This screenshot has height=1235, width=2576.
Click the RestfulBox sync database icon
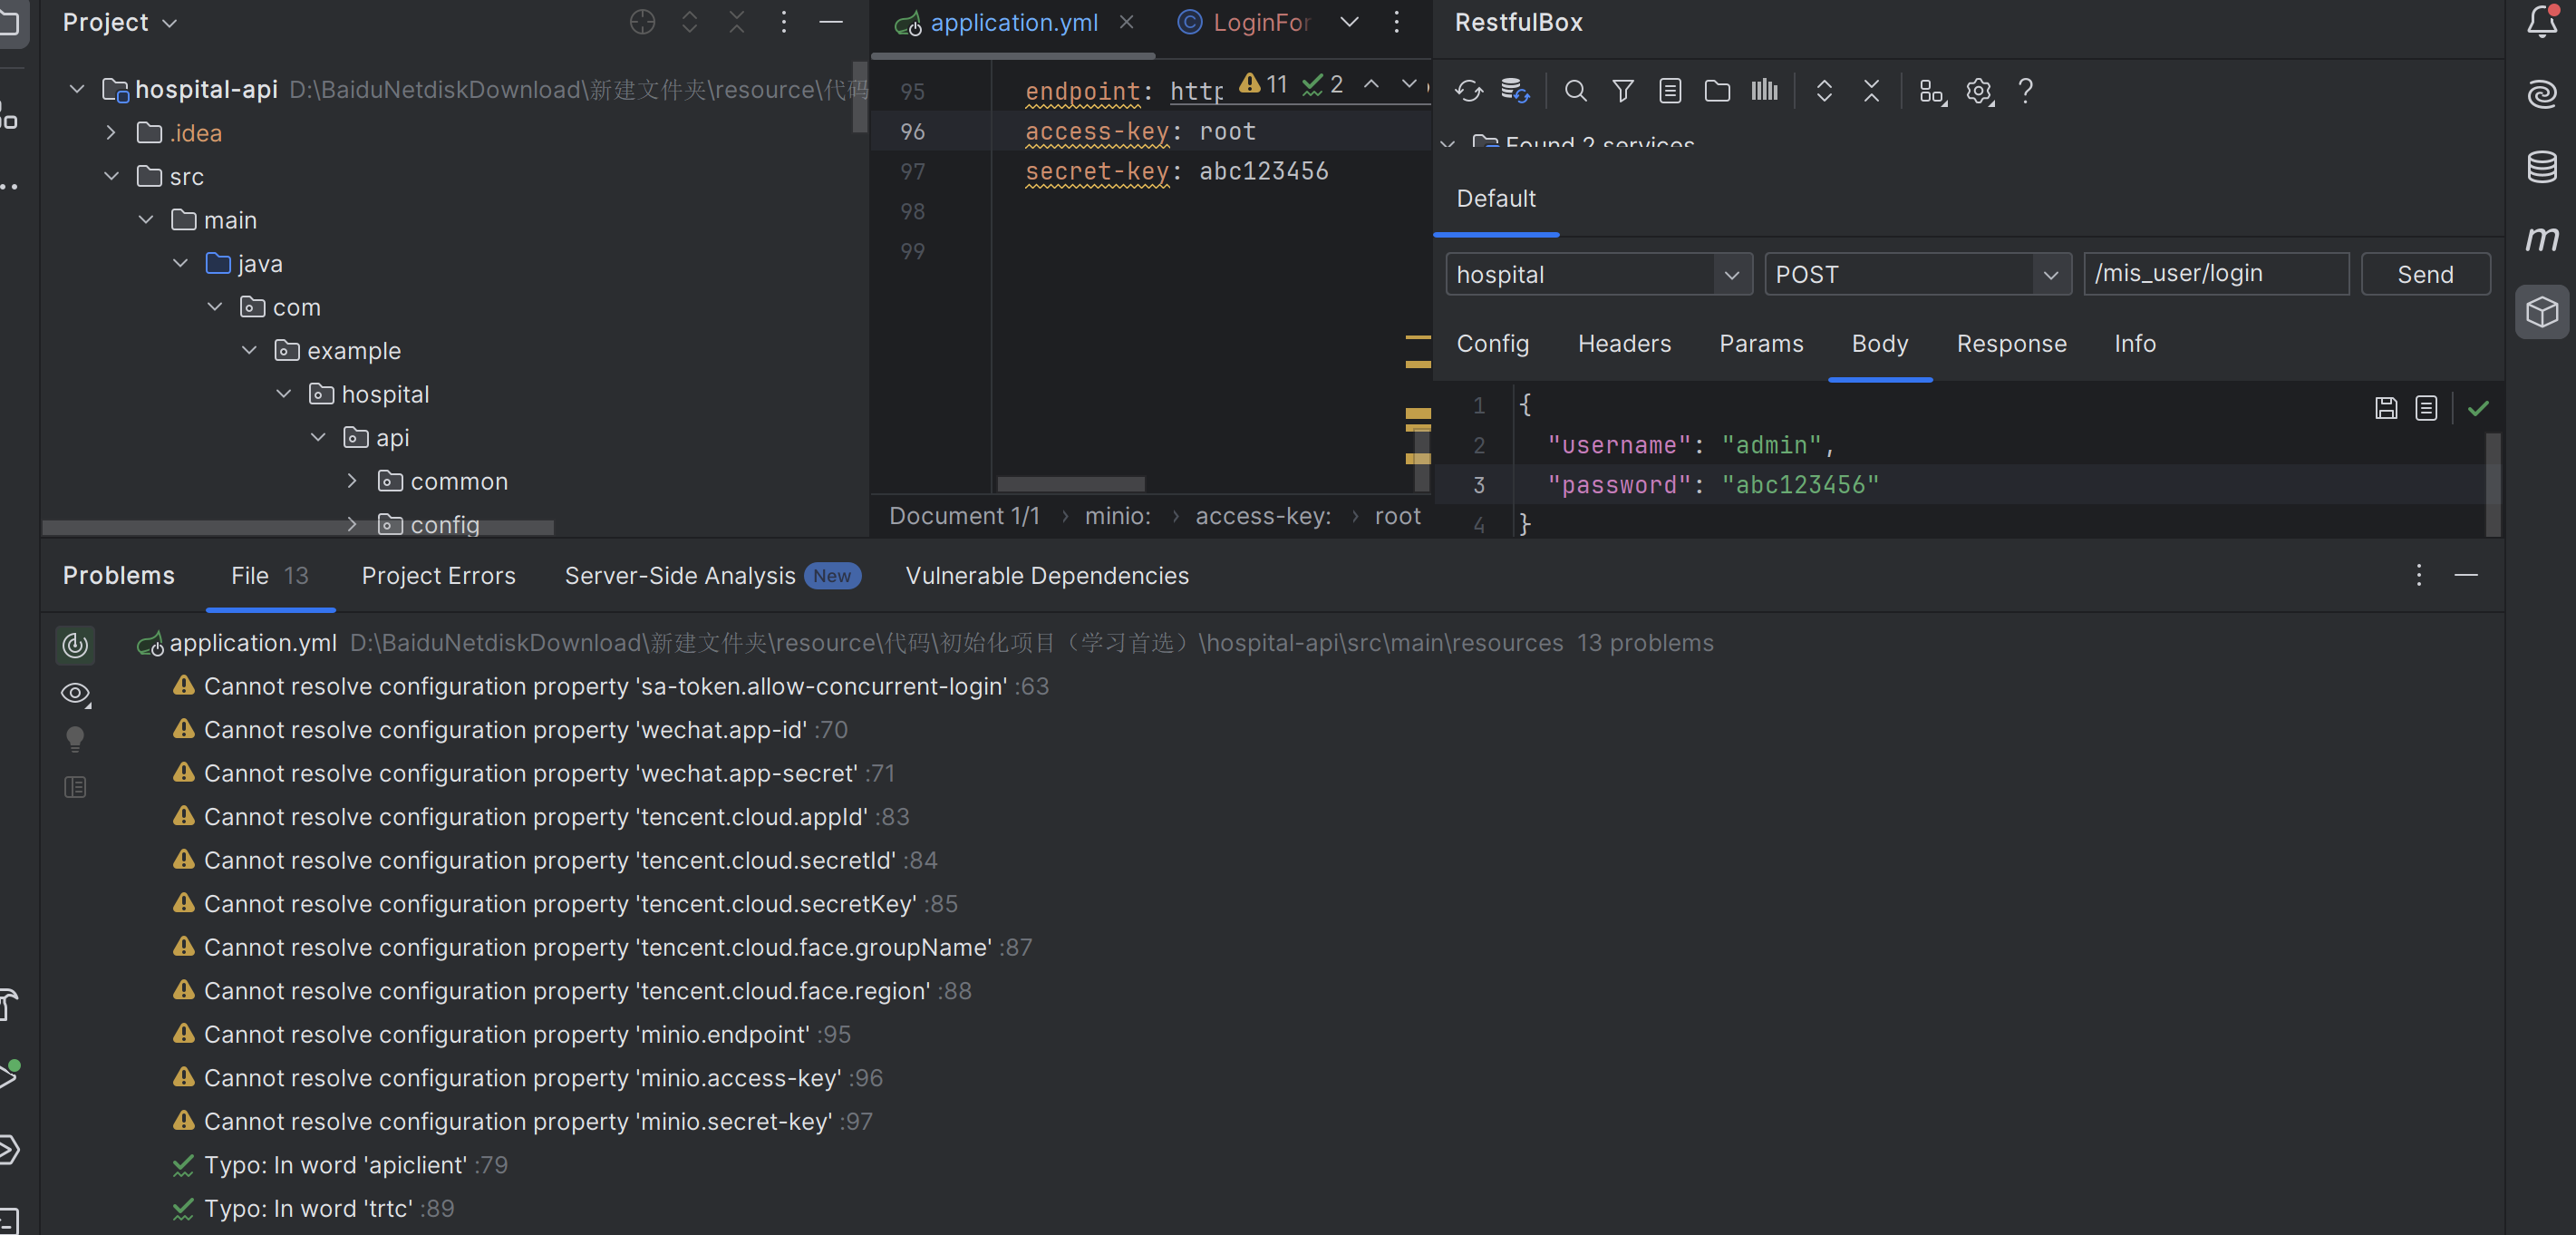[1515, 91]
